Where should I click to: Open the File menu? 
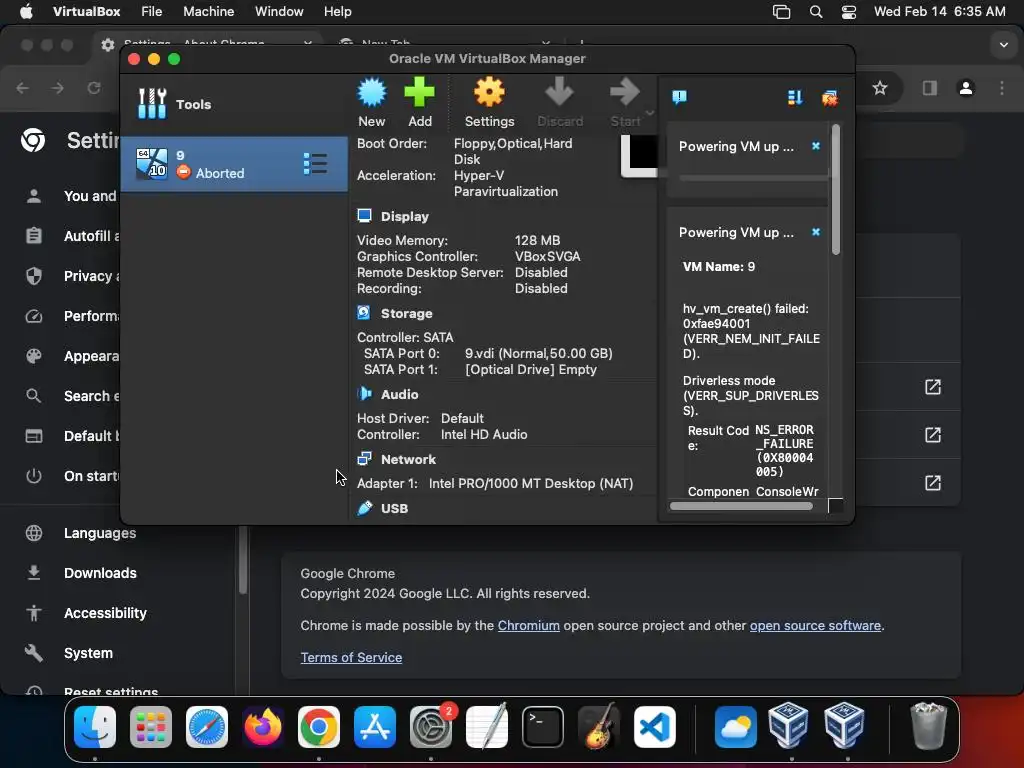152,12
